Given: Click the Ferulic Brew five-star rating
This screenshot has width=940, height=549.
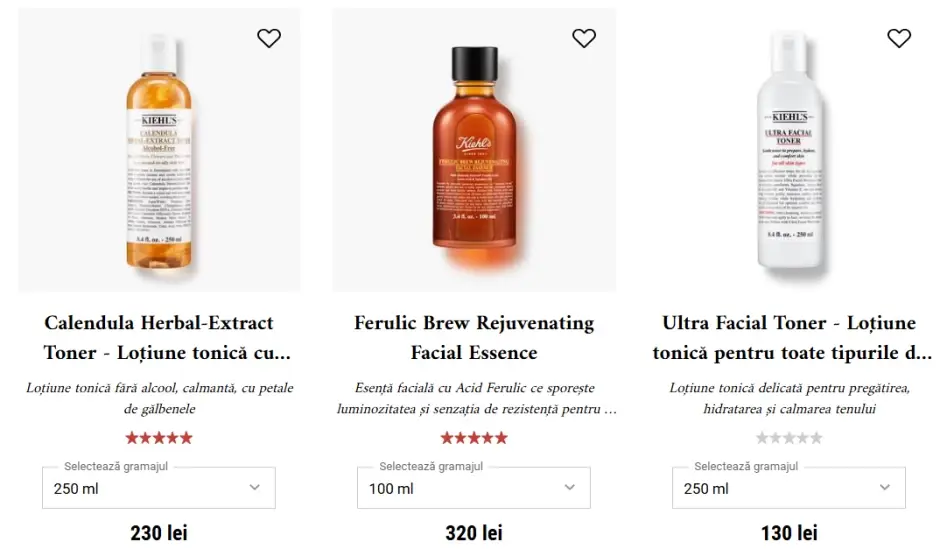Looking at the screenshot, I should pos(474,438).
